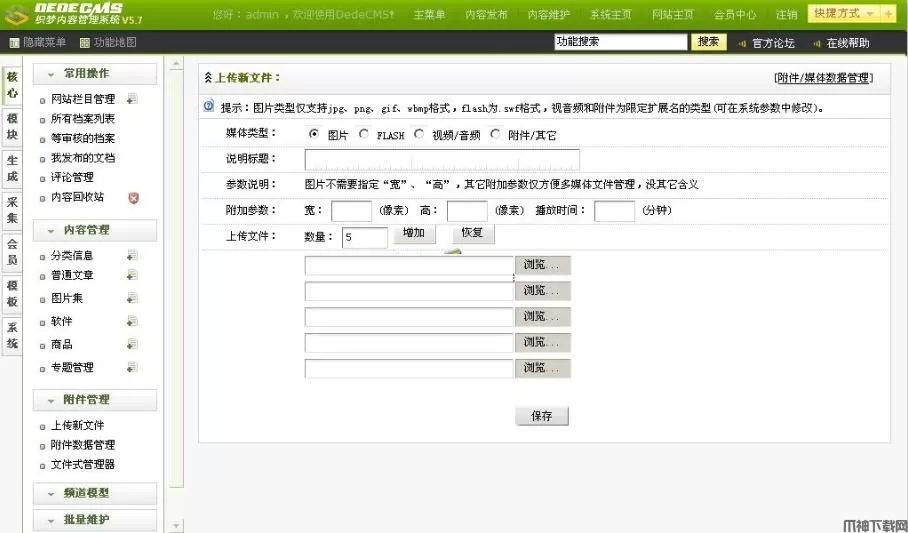Click the speaker icon before 在线帮助
This screenshot has height=533, width=908.
817,43
